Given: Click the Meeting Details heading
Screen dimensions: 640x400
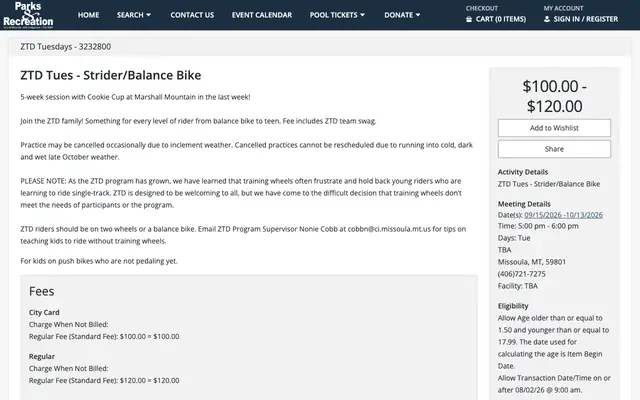Looking at the screenshot, I should click(x=524, y=204).
